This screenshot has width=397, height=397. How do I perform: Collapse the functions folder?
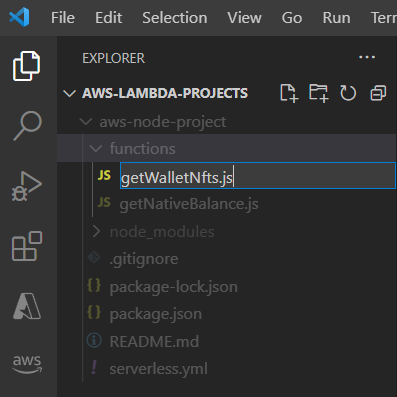[96, 149]
